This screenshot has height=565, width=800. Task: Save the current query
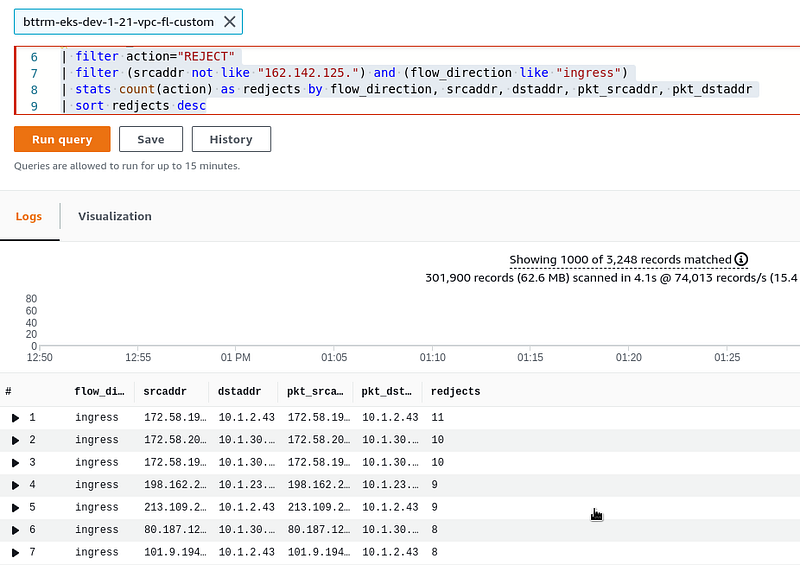click(x=151, y=139)
